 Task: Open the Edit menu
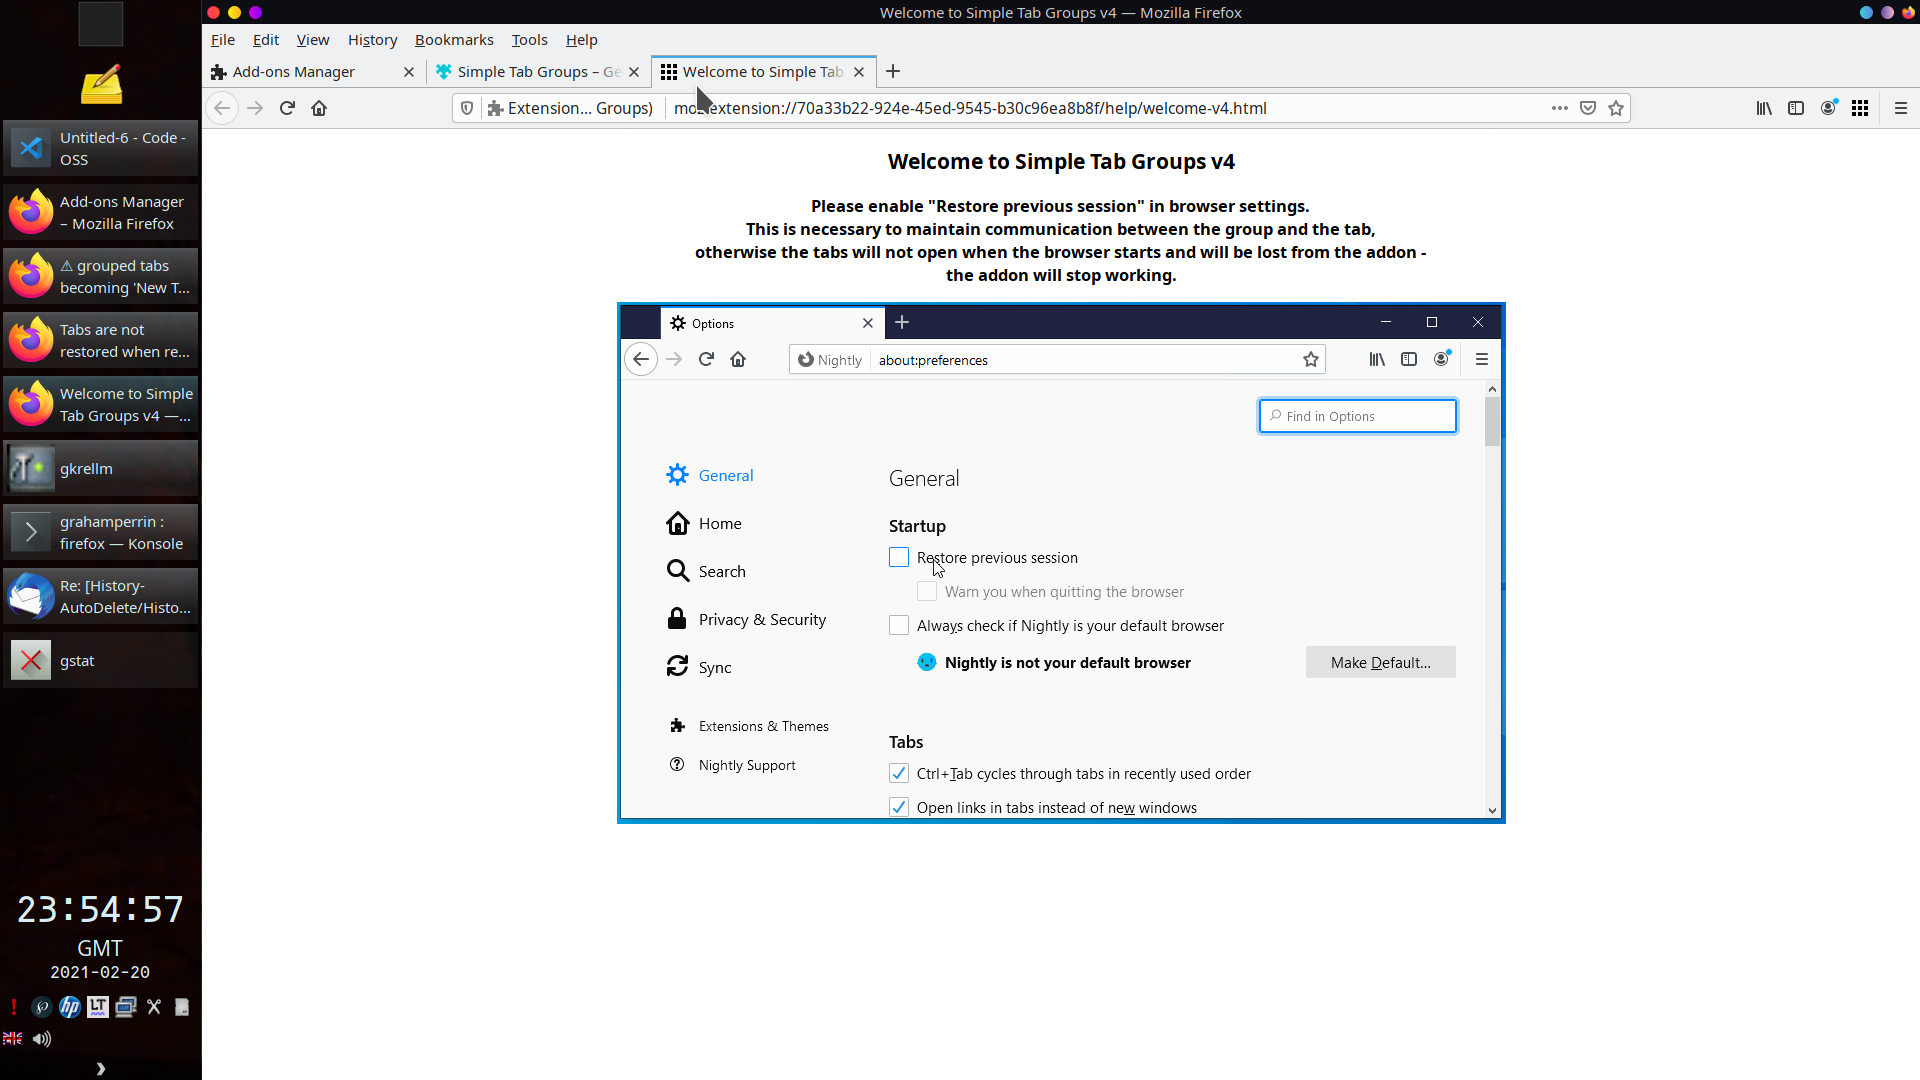[266, 40]
